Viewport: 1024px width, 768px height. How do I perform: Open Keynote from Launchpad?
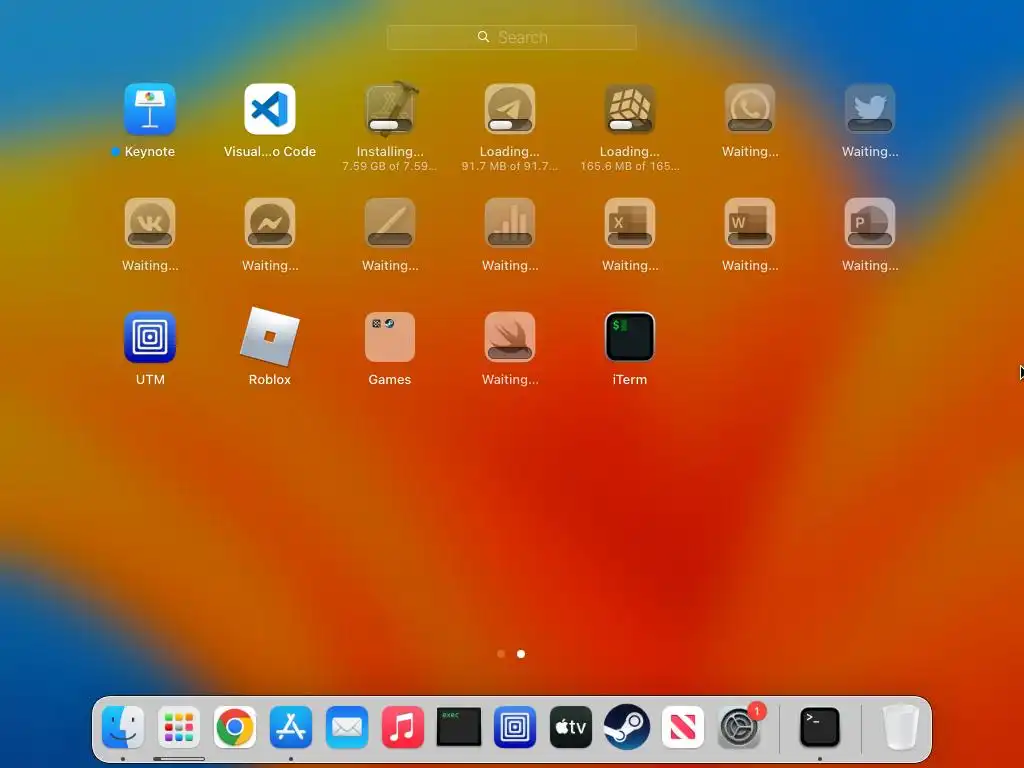point(150,109)
